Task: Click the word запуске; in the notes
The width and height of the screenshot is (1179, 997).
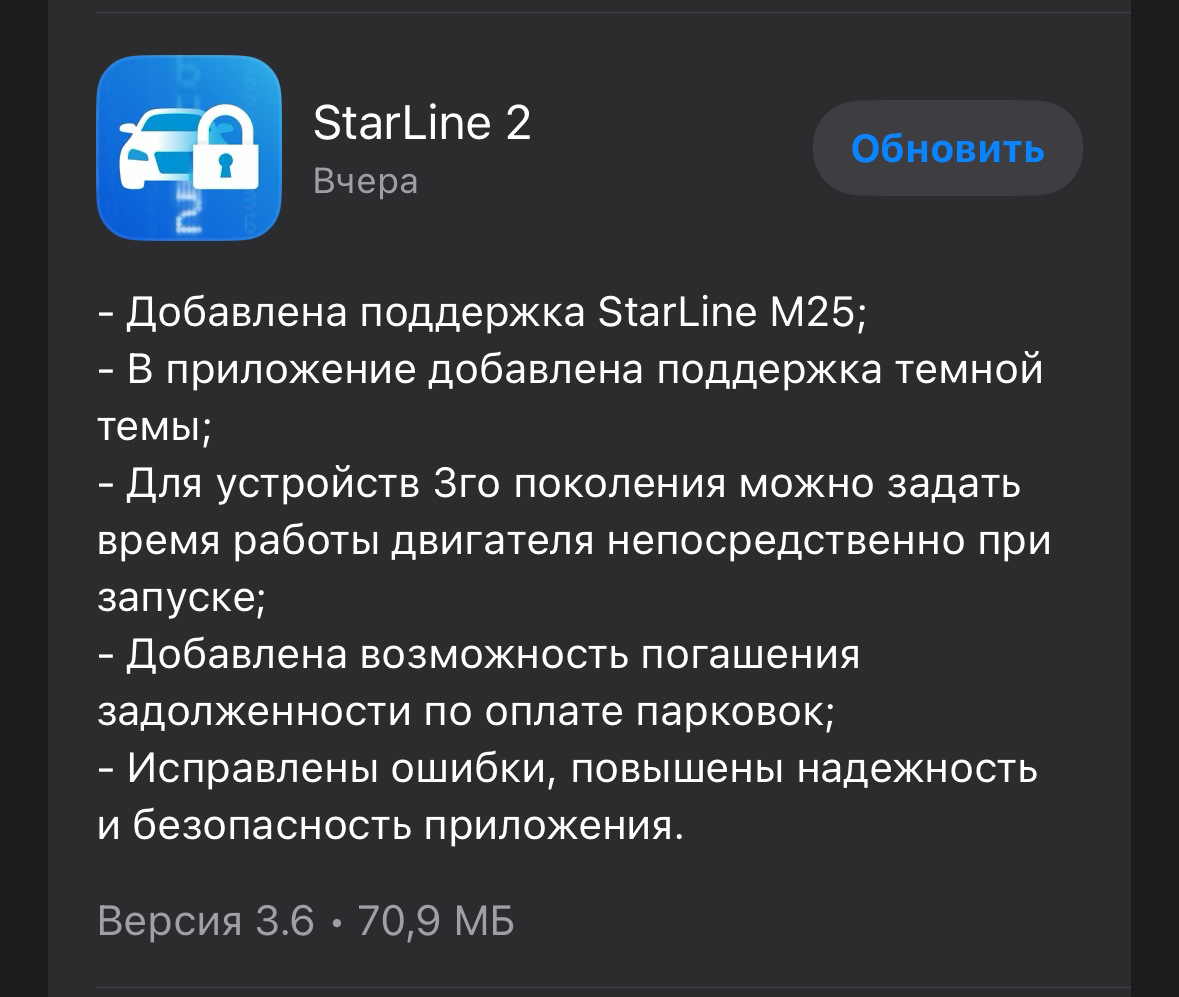Action: coord(182,598)
